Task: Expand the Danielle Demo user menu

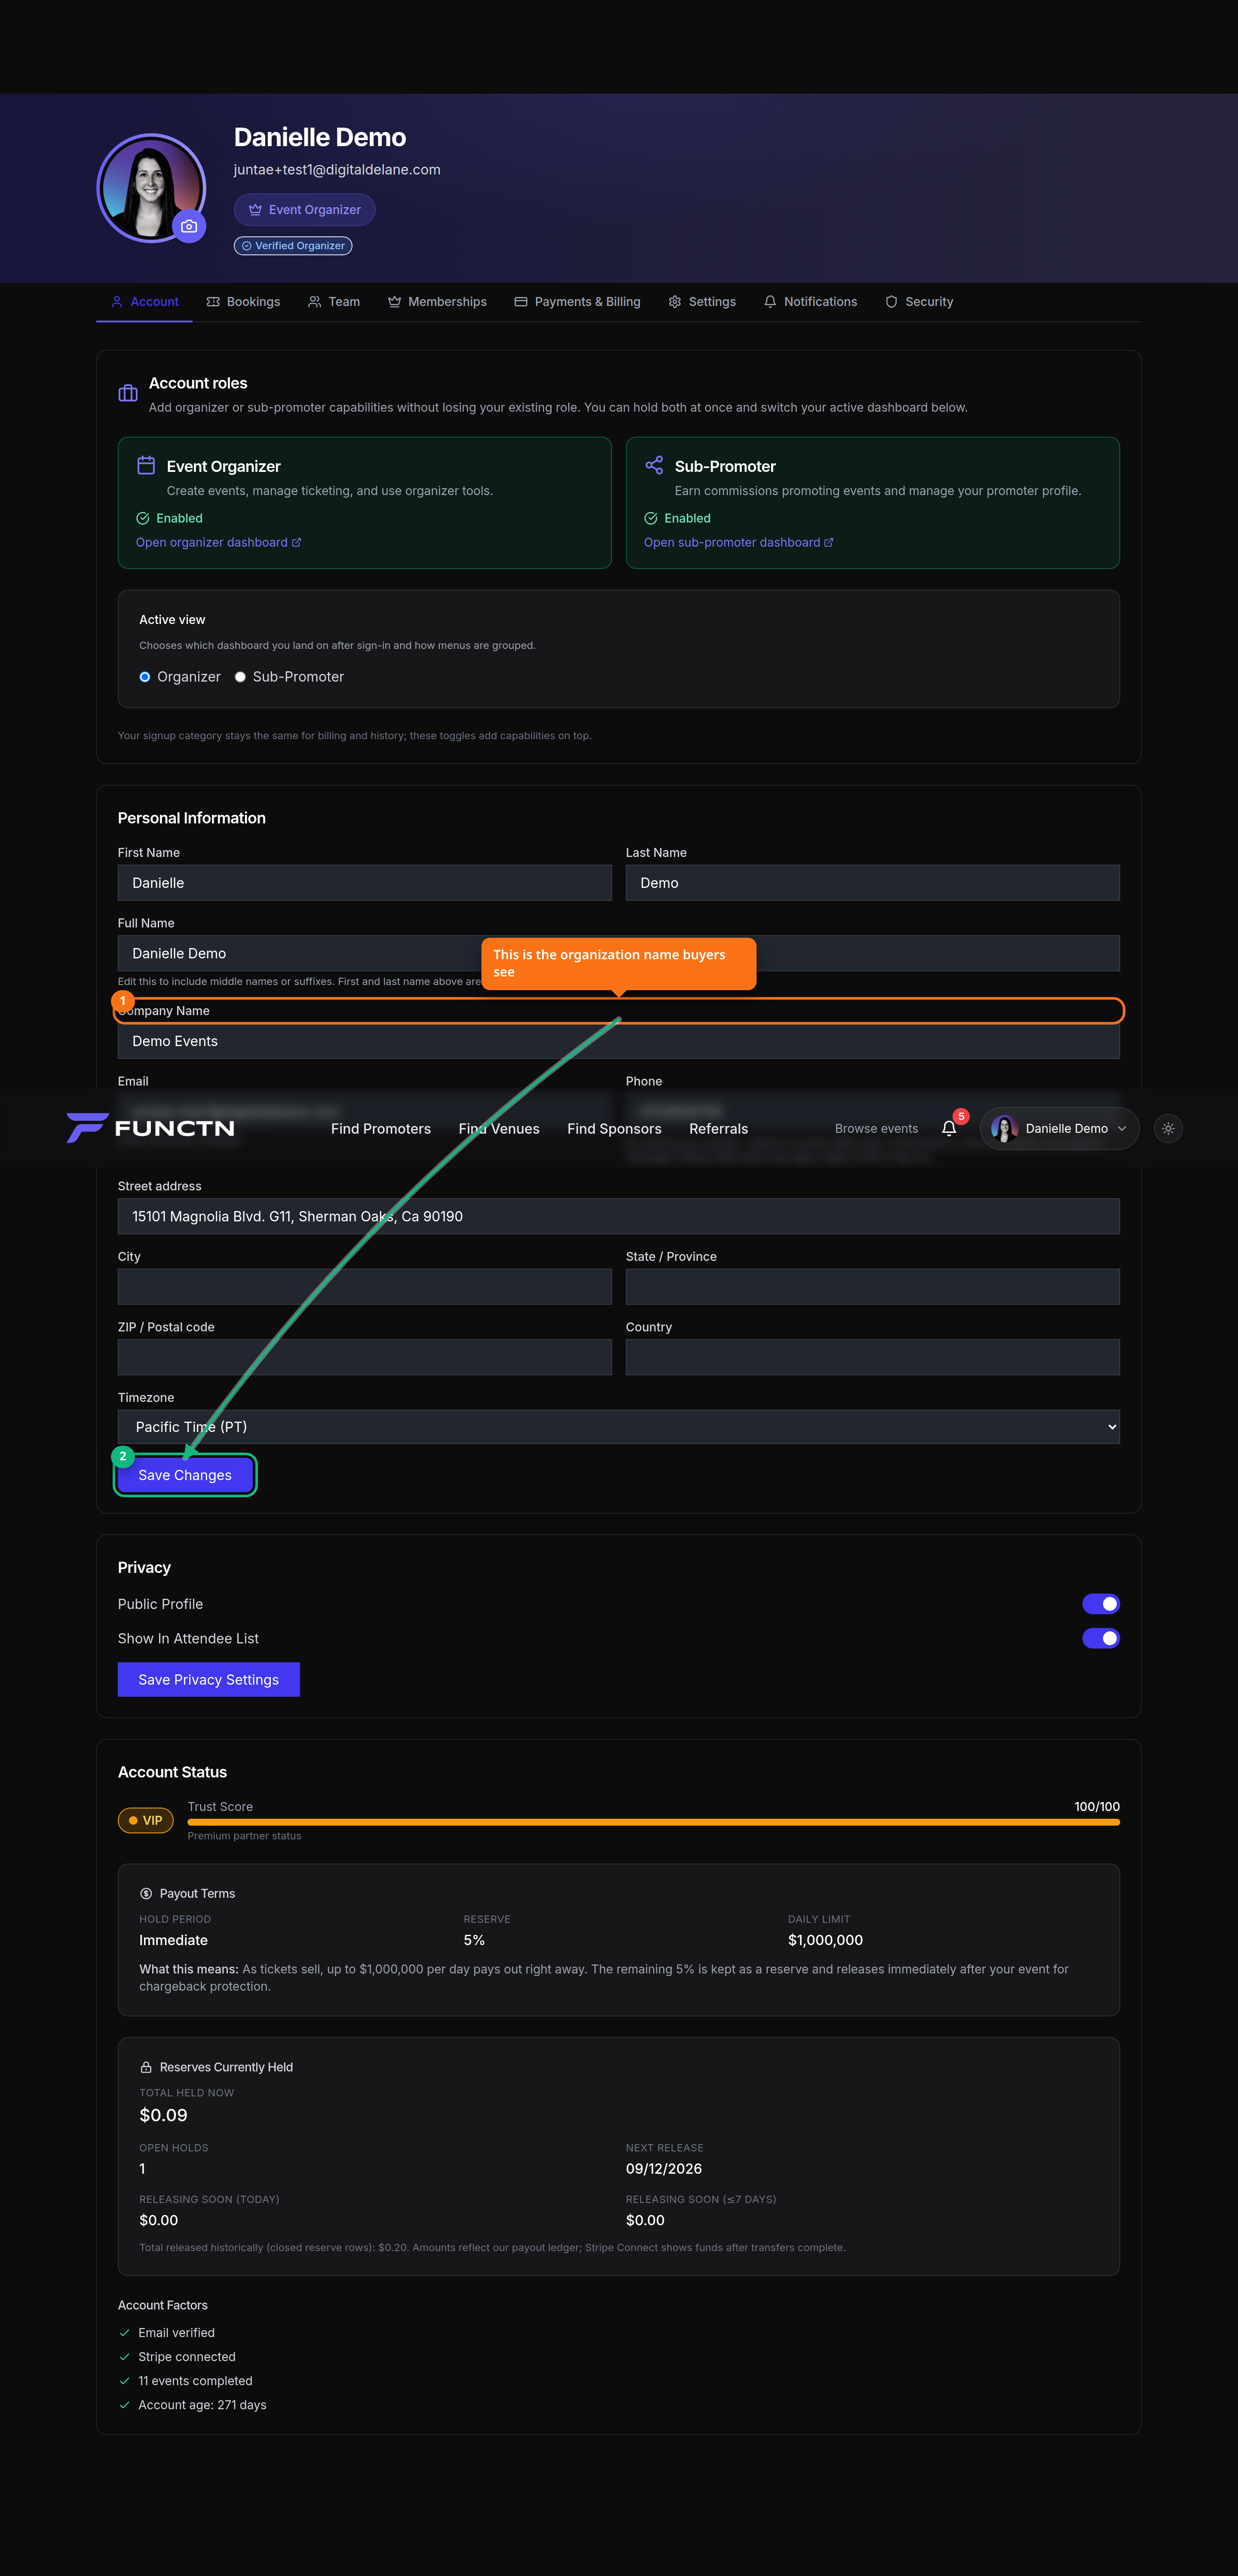Action: 1060,1128
